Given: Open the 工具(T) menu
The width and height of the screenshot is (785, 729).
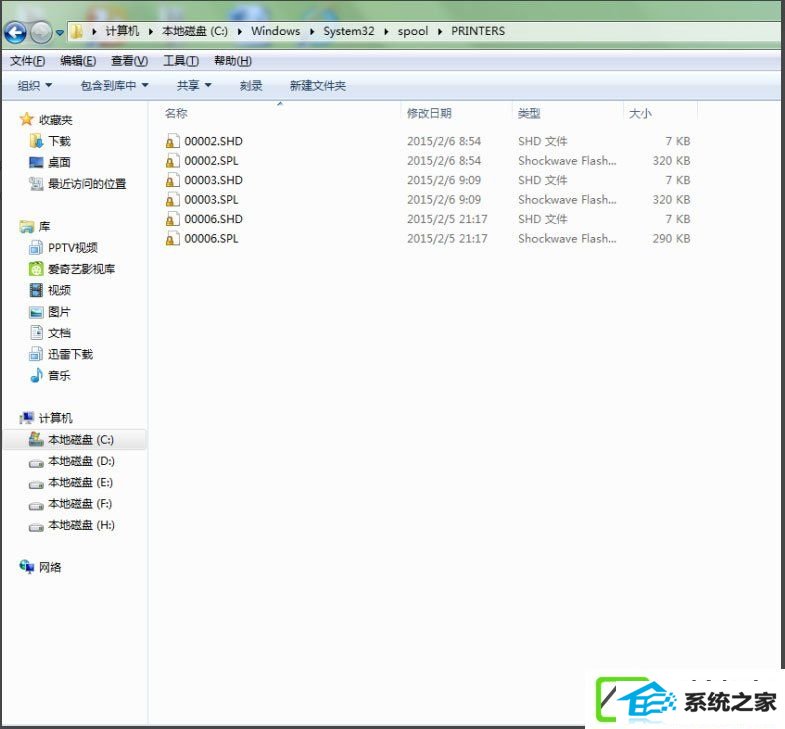Looking at the screenshot, I should (181, 61).
